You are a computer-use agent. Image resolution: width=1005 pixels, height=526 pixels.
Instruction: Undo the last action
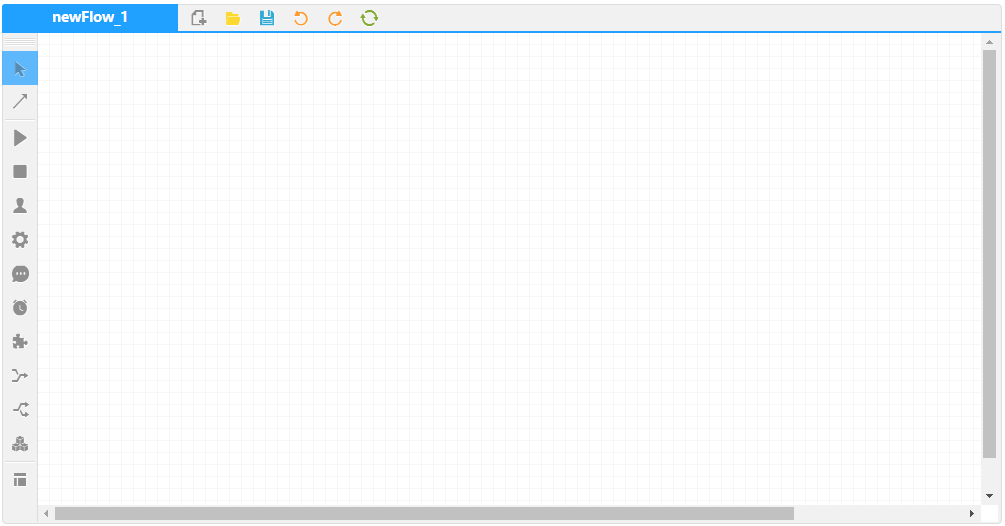click(301, 18)
